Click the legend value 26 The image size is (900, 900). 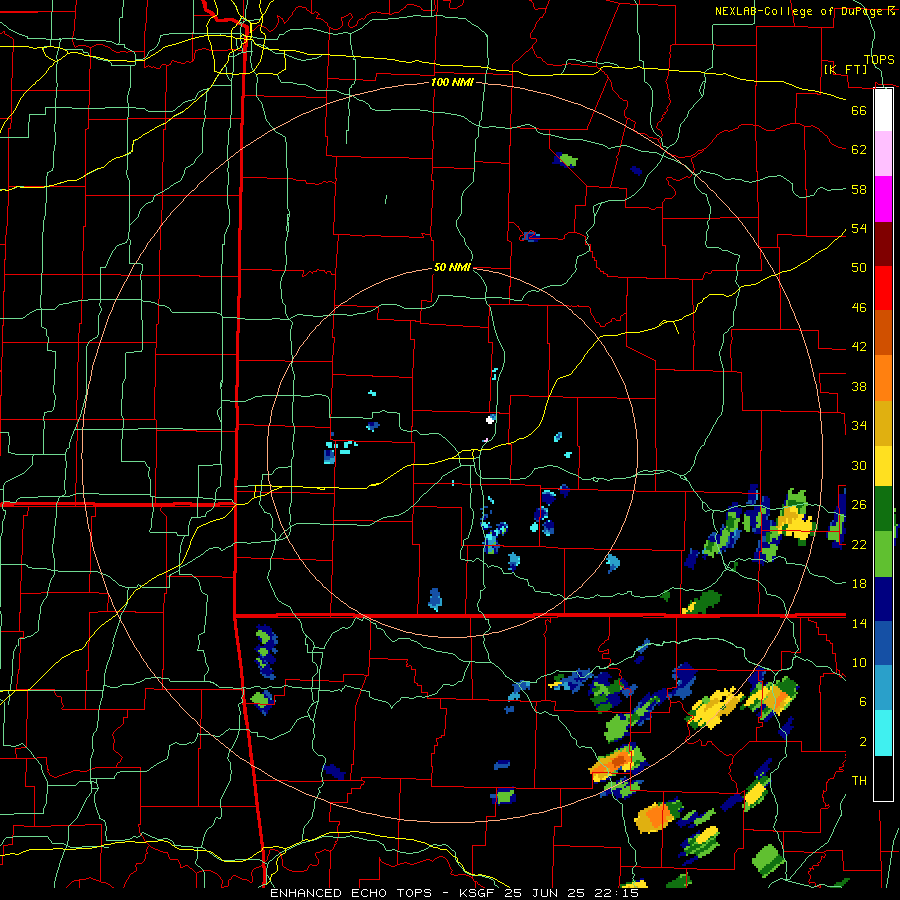pos(859,505)
